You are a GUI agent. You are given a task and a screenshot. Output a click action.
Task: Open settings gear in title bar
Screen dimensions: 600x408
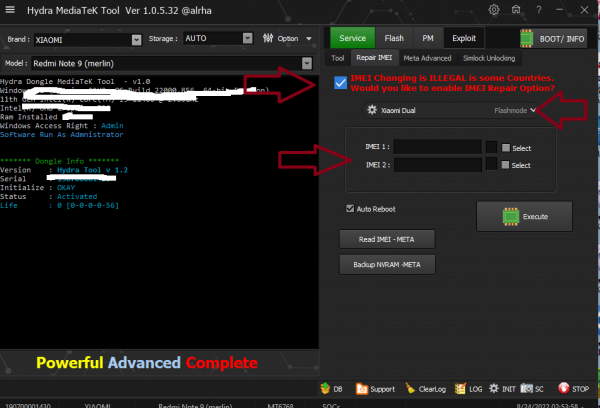[494, 10]
